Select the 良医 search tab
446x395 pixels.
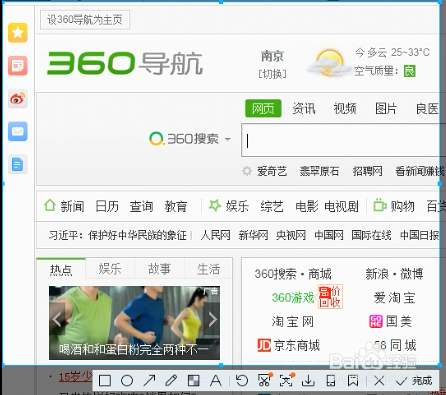(428, 108)
